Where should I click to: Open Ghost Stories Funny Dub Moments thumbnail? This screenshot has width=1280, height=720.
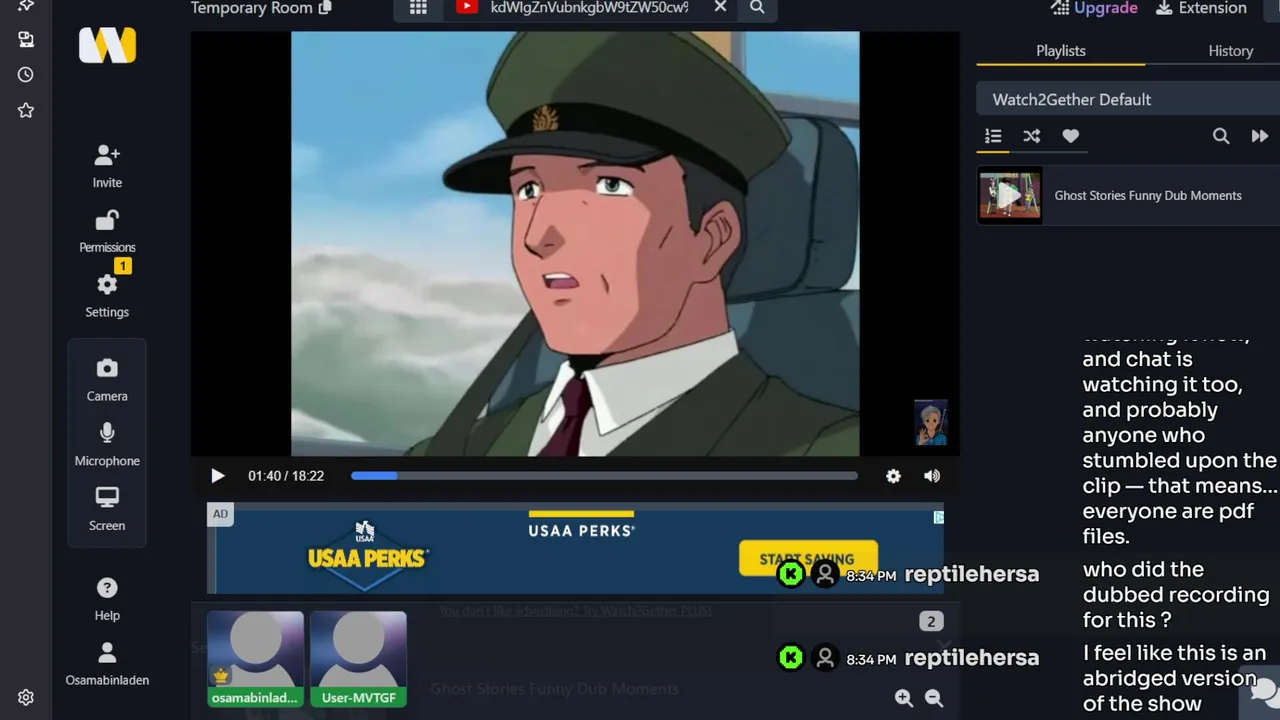click(x=1010, y=195)
